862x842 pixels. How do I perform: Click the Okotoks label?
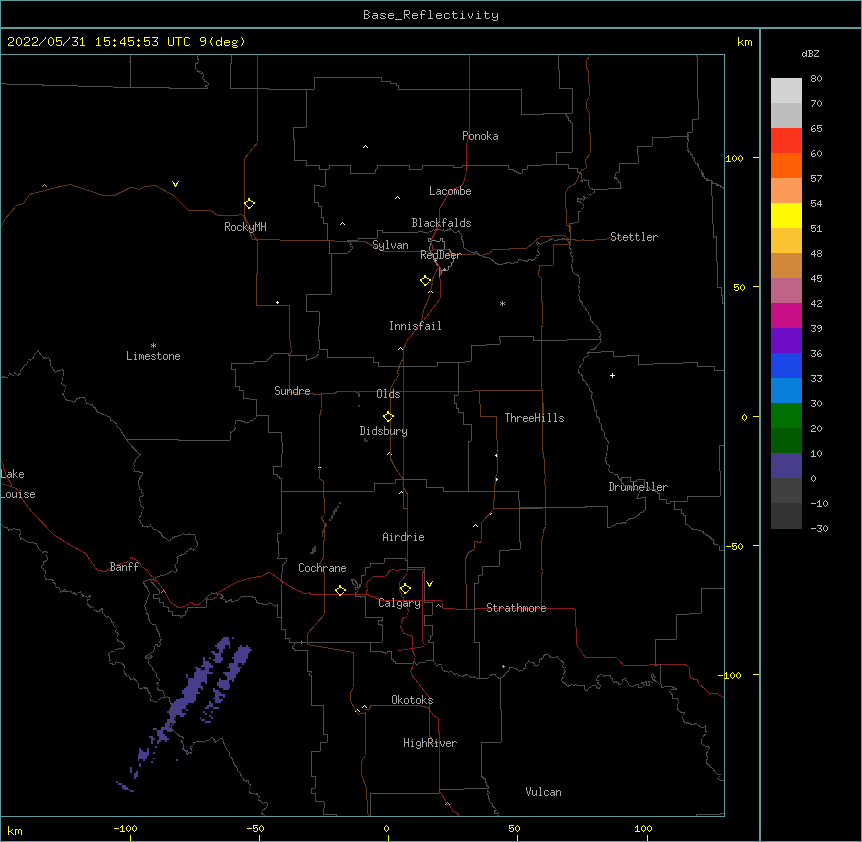click(412, 700)
